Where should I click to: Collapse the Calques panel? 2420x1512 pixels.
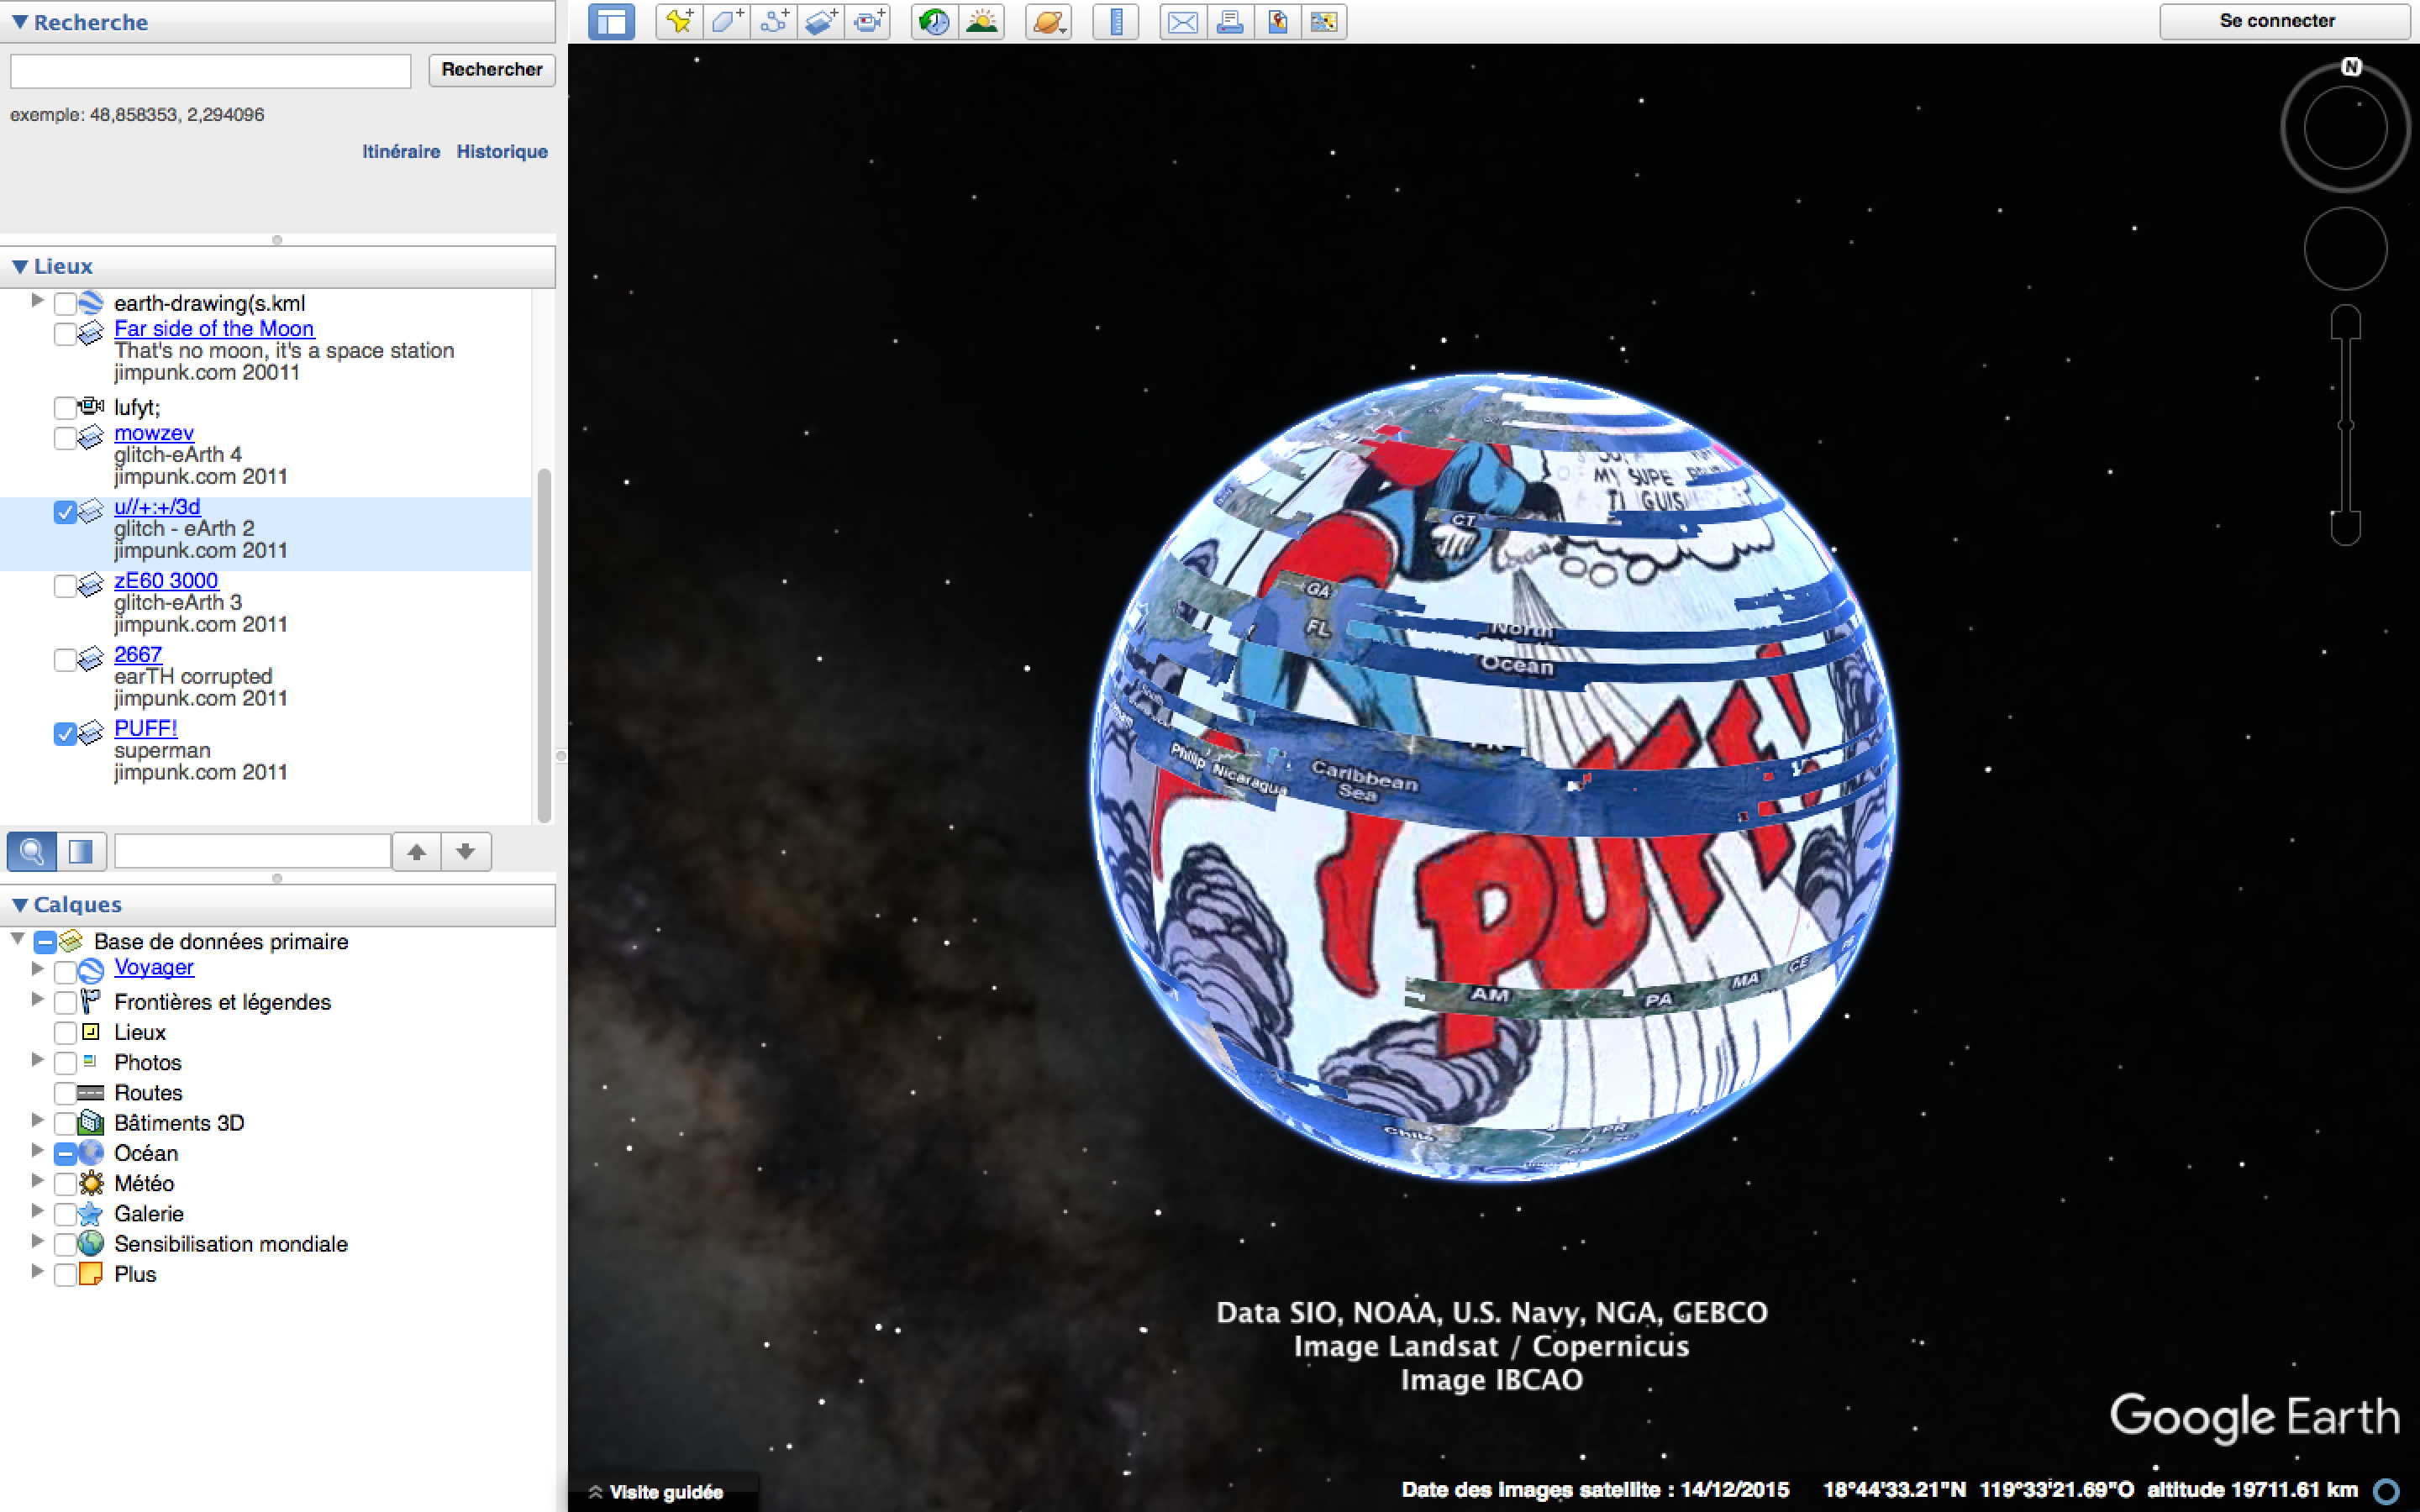click(x=19, y=904)
